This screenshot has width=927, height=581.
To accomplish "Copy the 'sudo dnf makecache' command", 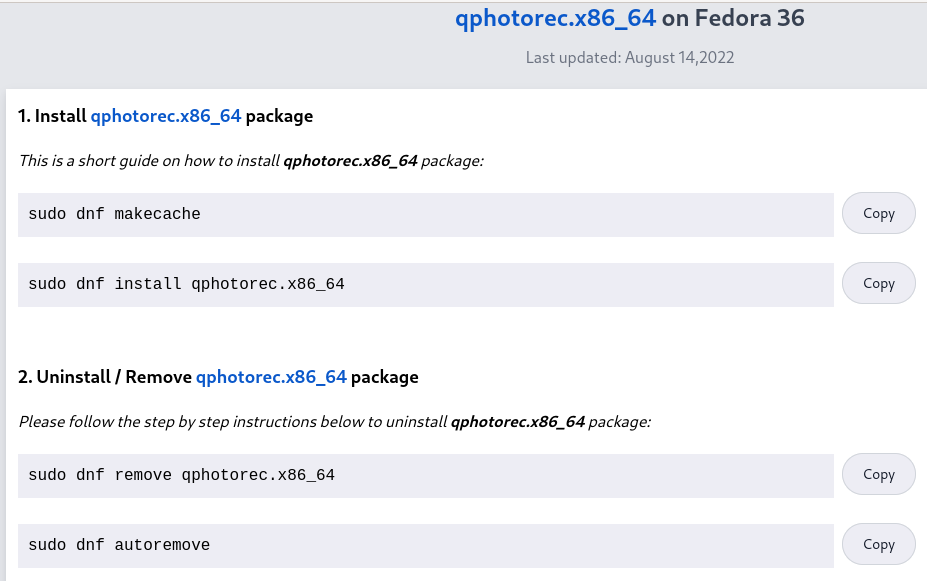I will coord(879,213).
